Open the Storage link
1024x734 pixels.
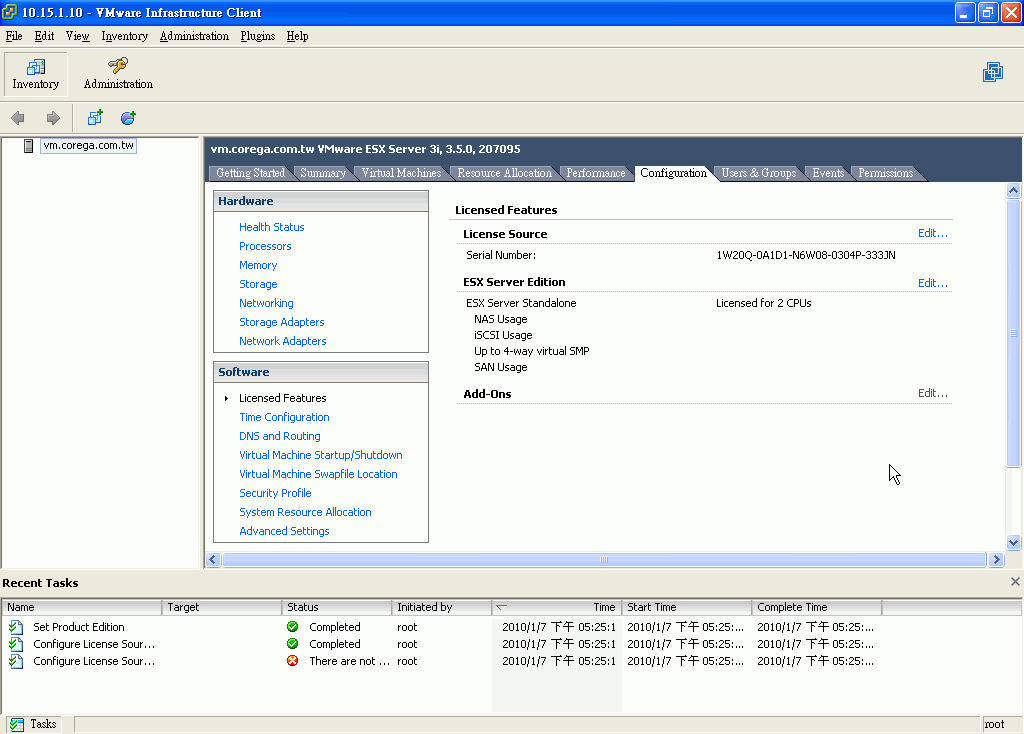click(258, 284)
